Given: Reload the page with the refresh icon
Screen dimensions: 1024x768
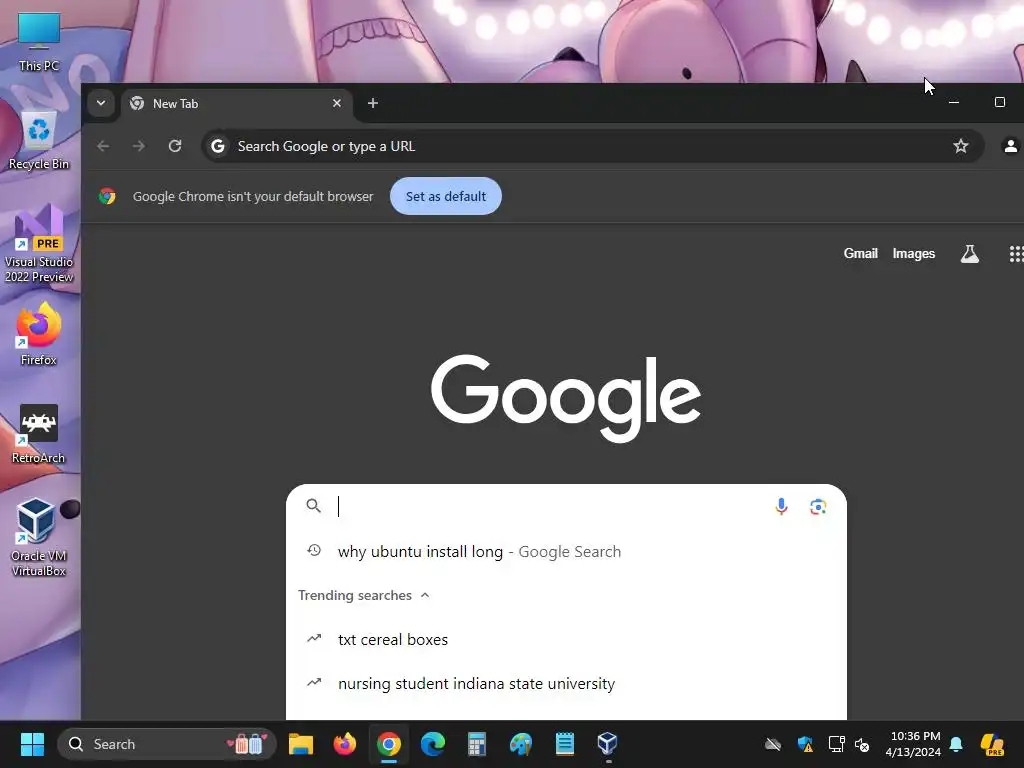Looking at the screenshot, I should tap(175, 146).
